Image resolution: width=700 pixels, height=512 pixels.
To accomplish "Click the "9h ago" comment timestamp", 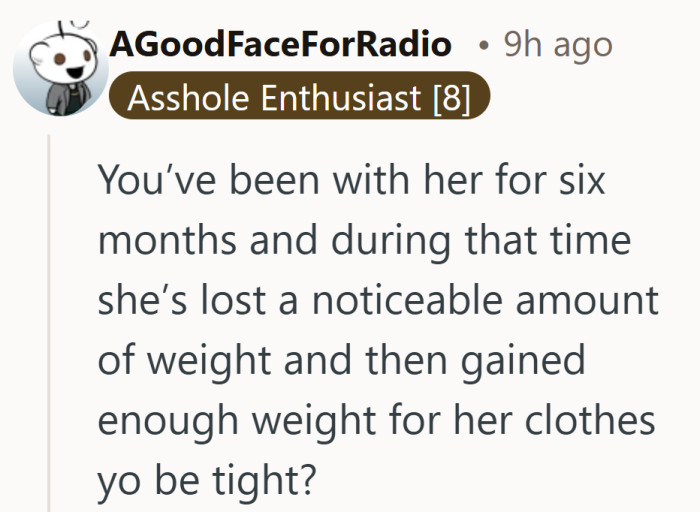I will coord(558,44).
